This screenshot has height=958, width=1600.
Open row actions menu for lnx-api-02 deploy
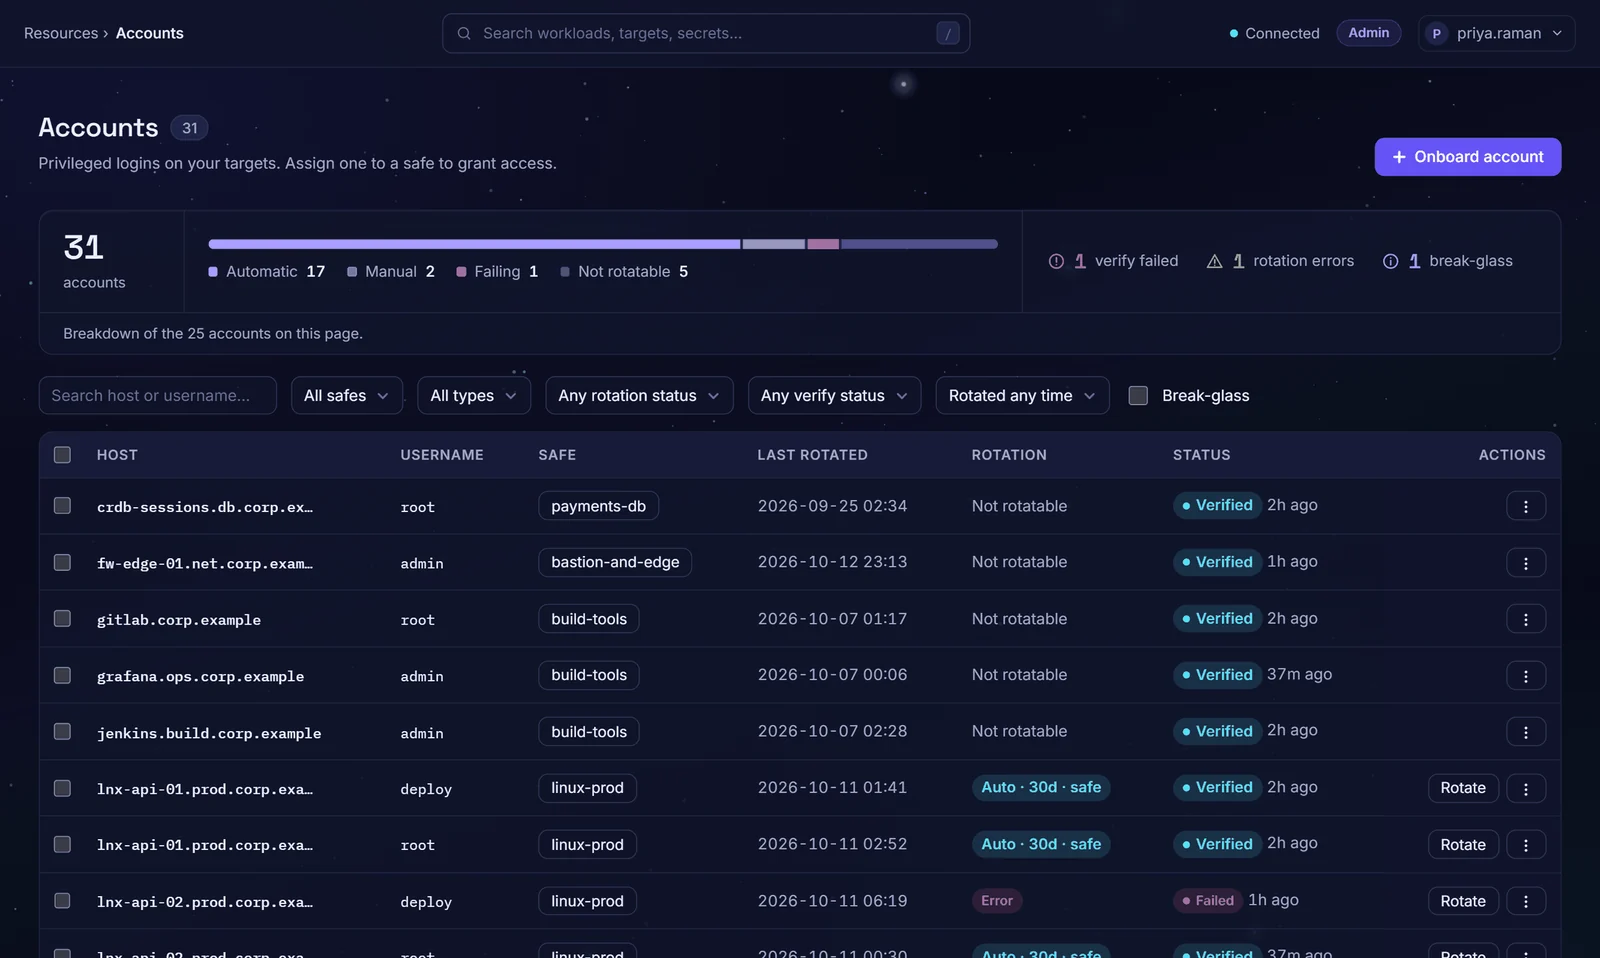[x=1526, y=901]
